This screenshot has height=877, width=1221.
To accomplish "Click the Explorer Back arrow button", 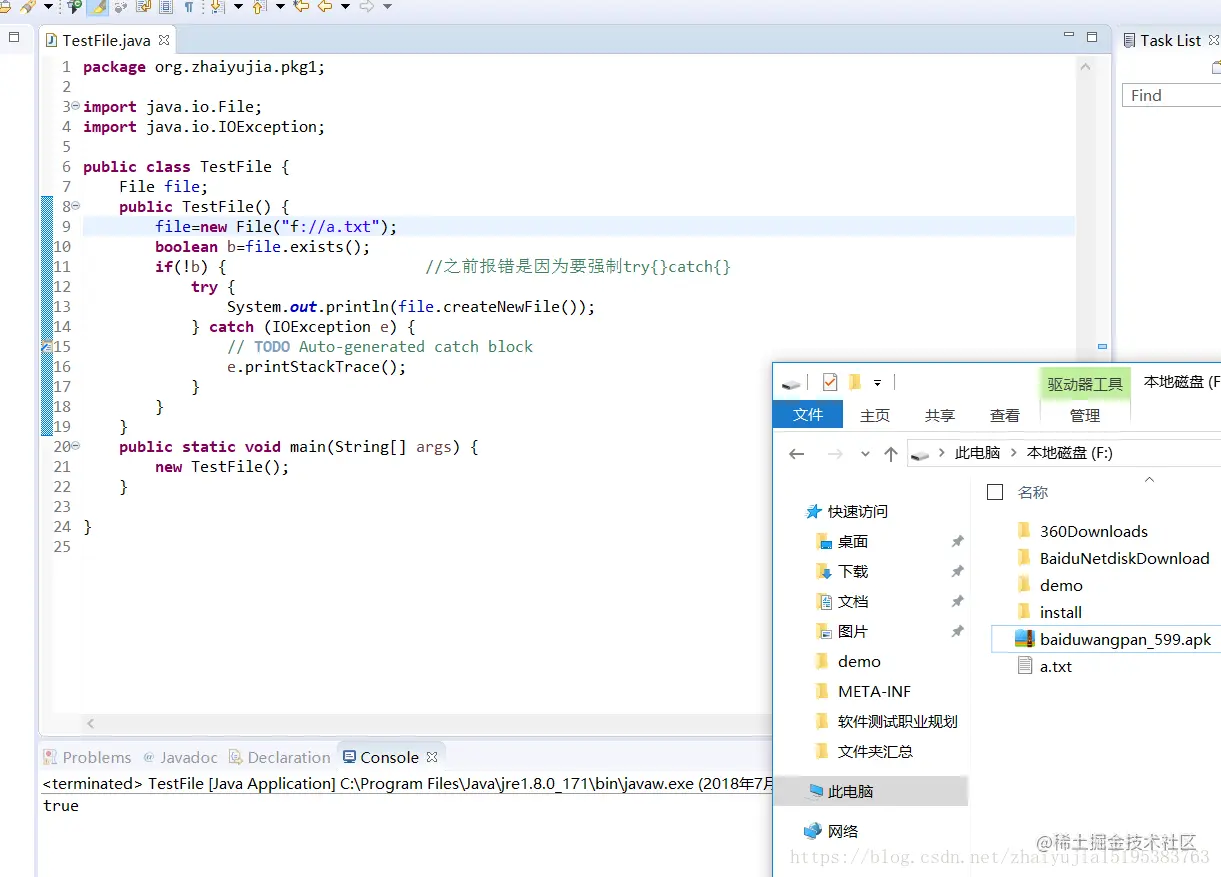I will tap(797, 454).
